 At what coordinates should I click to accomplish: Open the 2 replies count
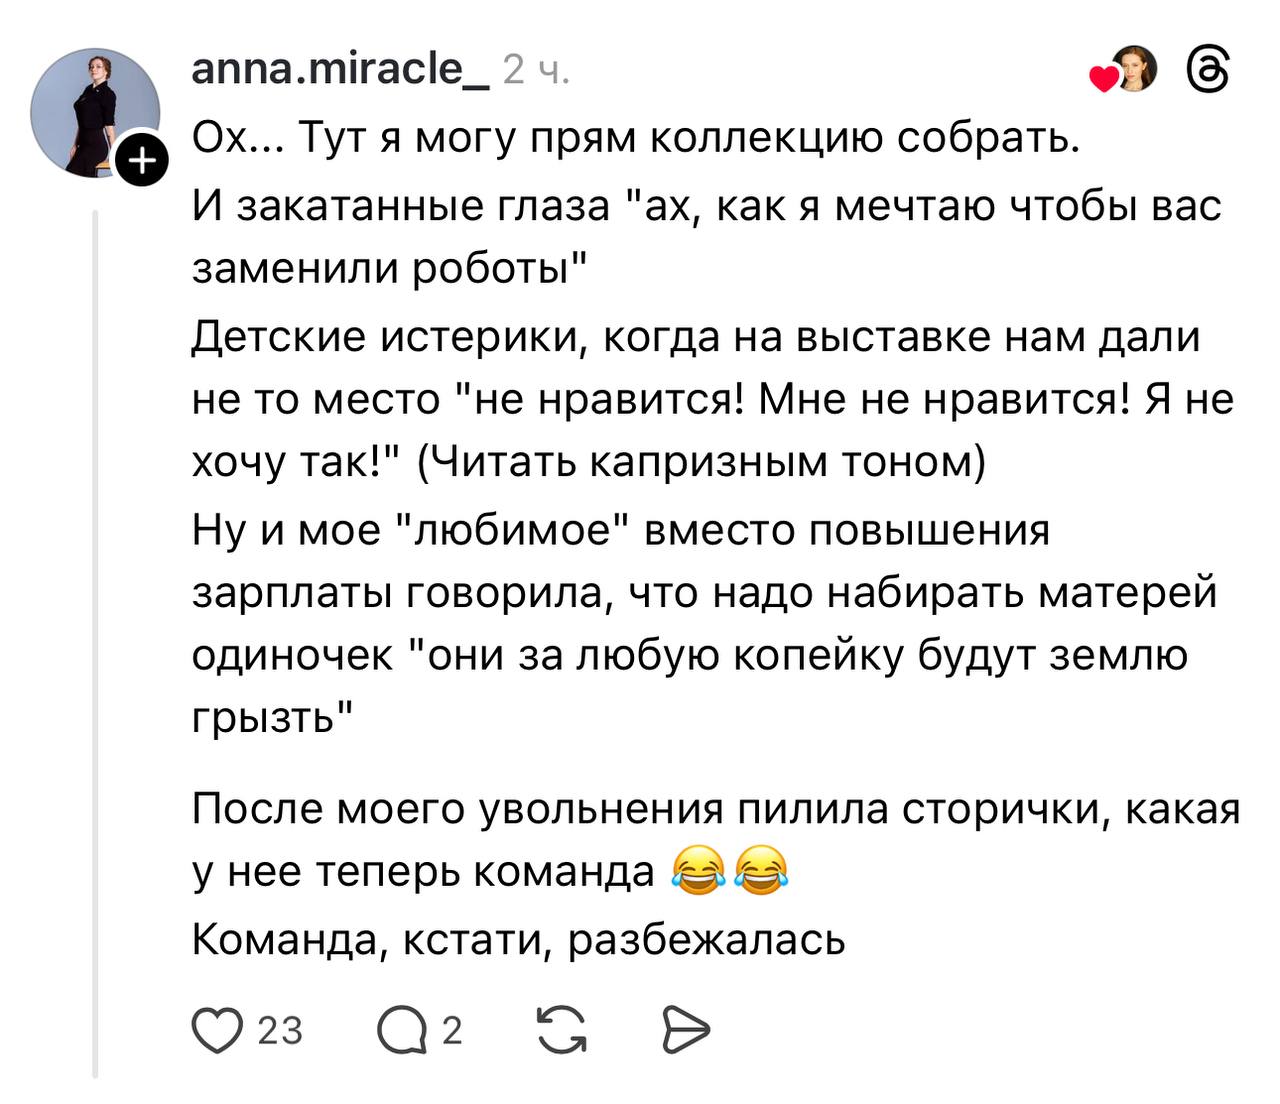click(x=452, y=1030)
